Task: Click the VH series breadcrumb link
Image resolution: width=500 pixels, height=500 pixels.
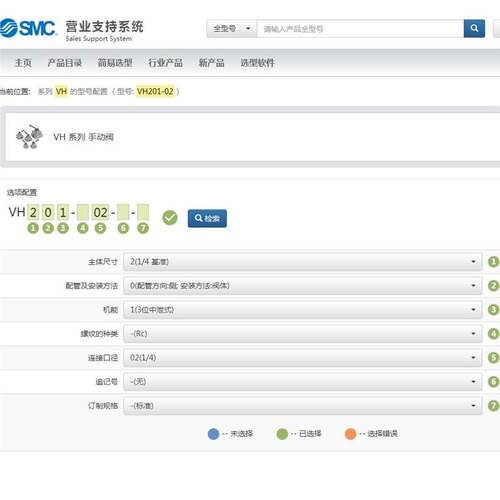Action: pos(61,91)
